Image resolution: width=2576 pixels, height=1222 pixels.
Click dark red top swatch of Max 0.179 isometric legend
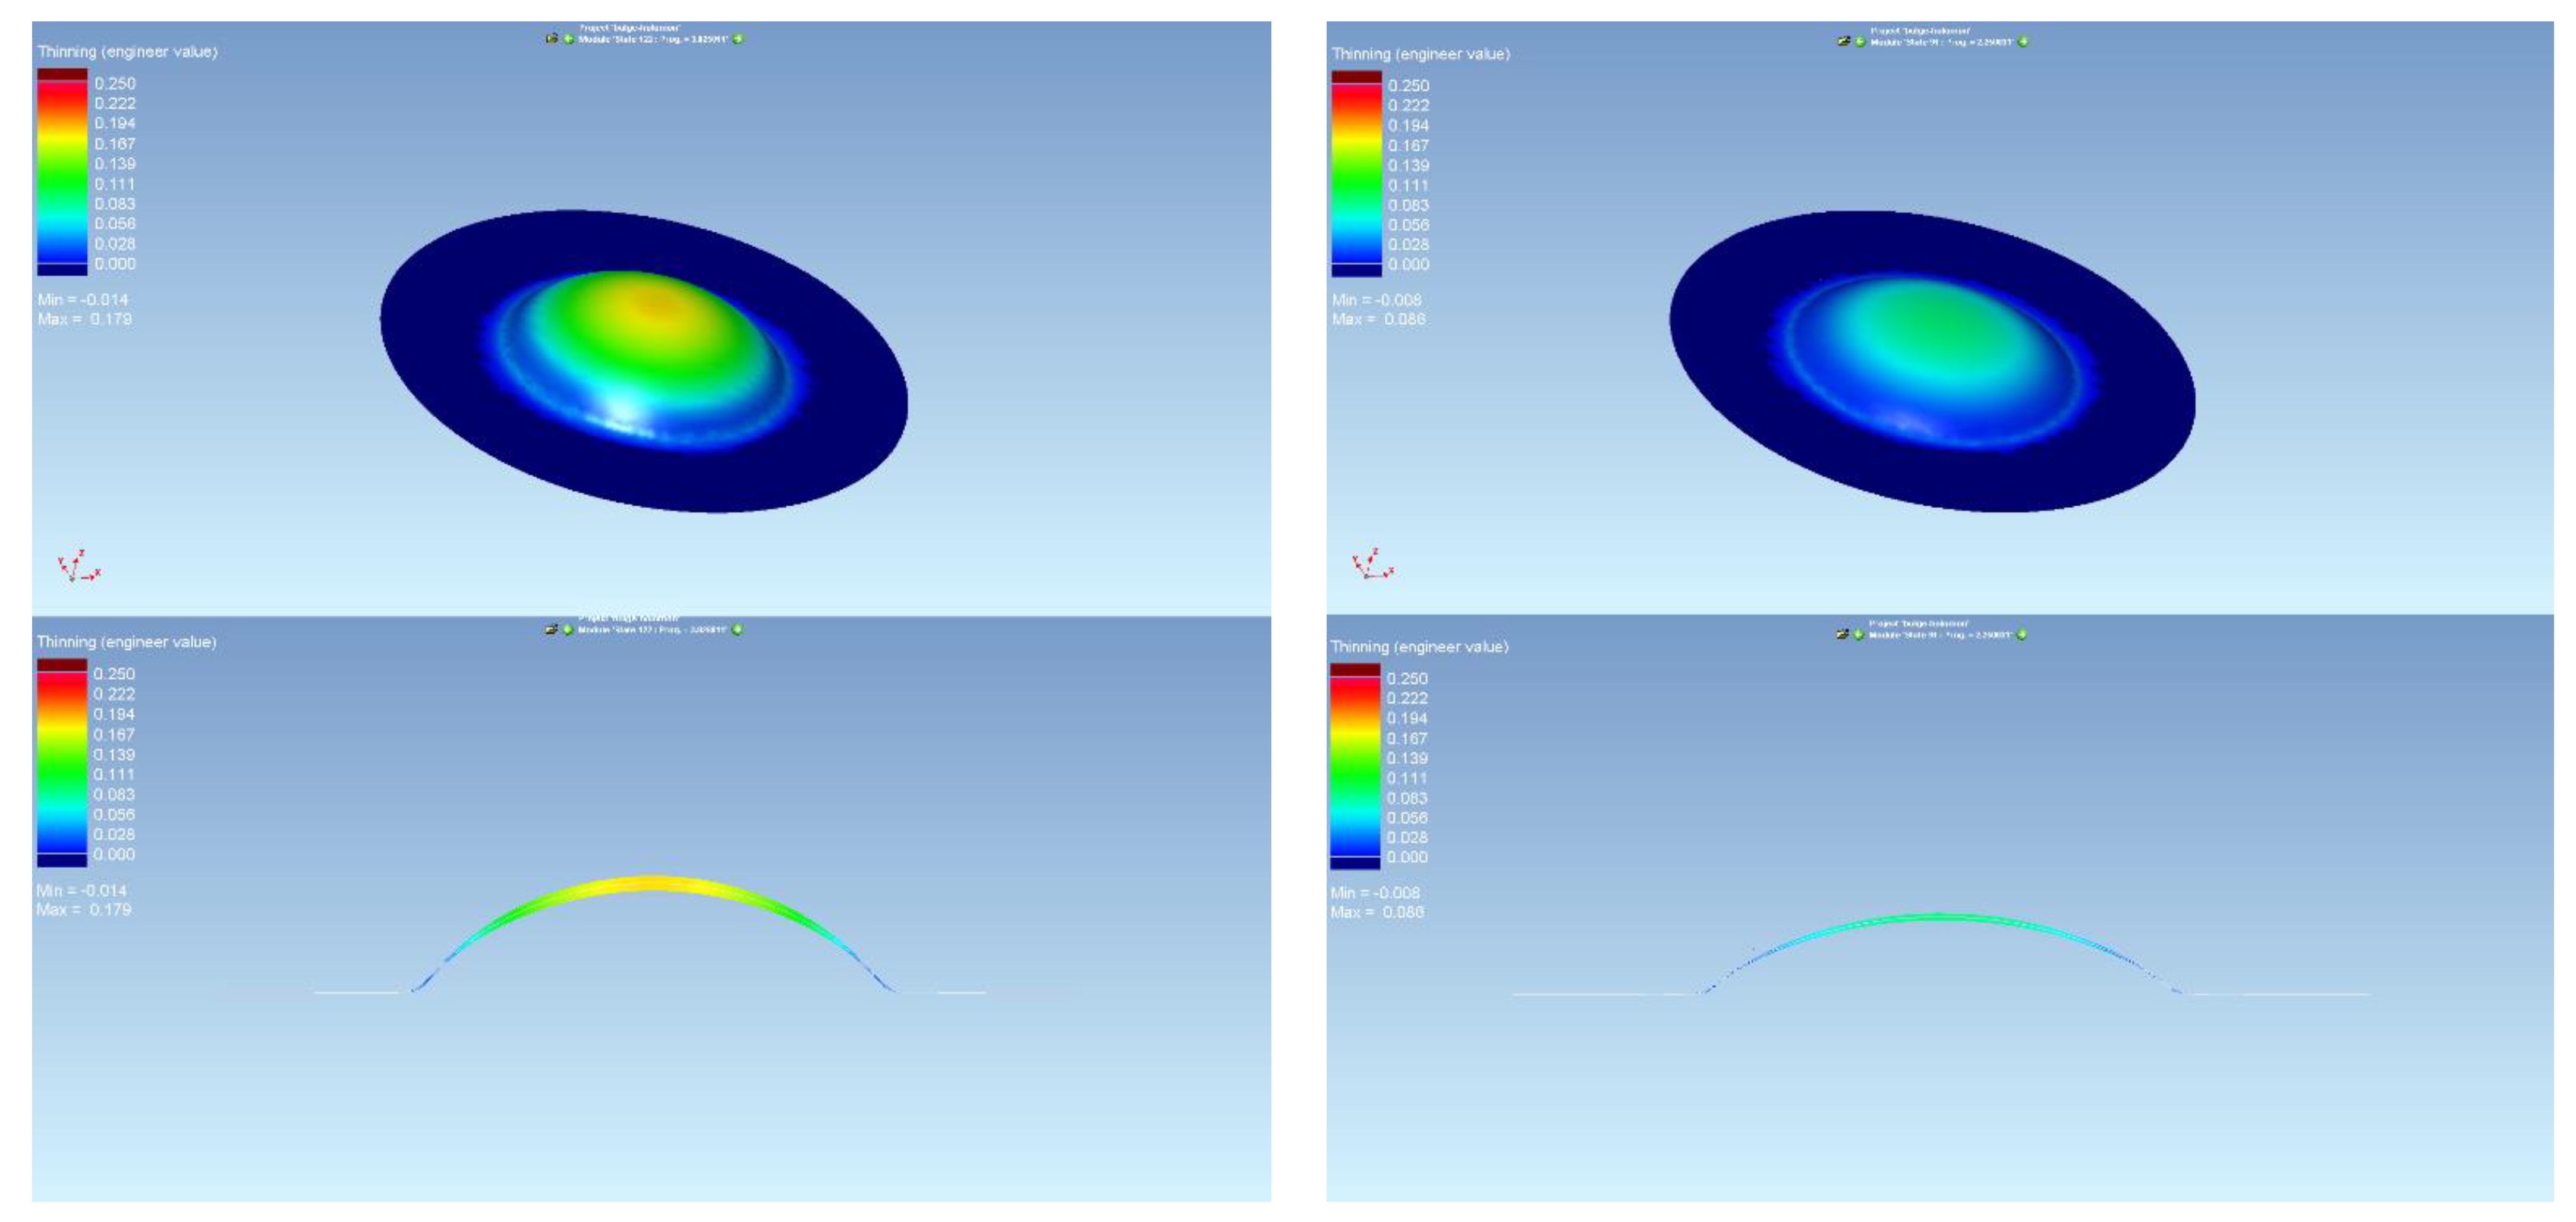(62, 74)
